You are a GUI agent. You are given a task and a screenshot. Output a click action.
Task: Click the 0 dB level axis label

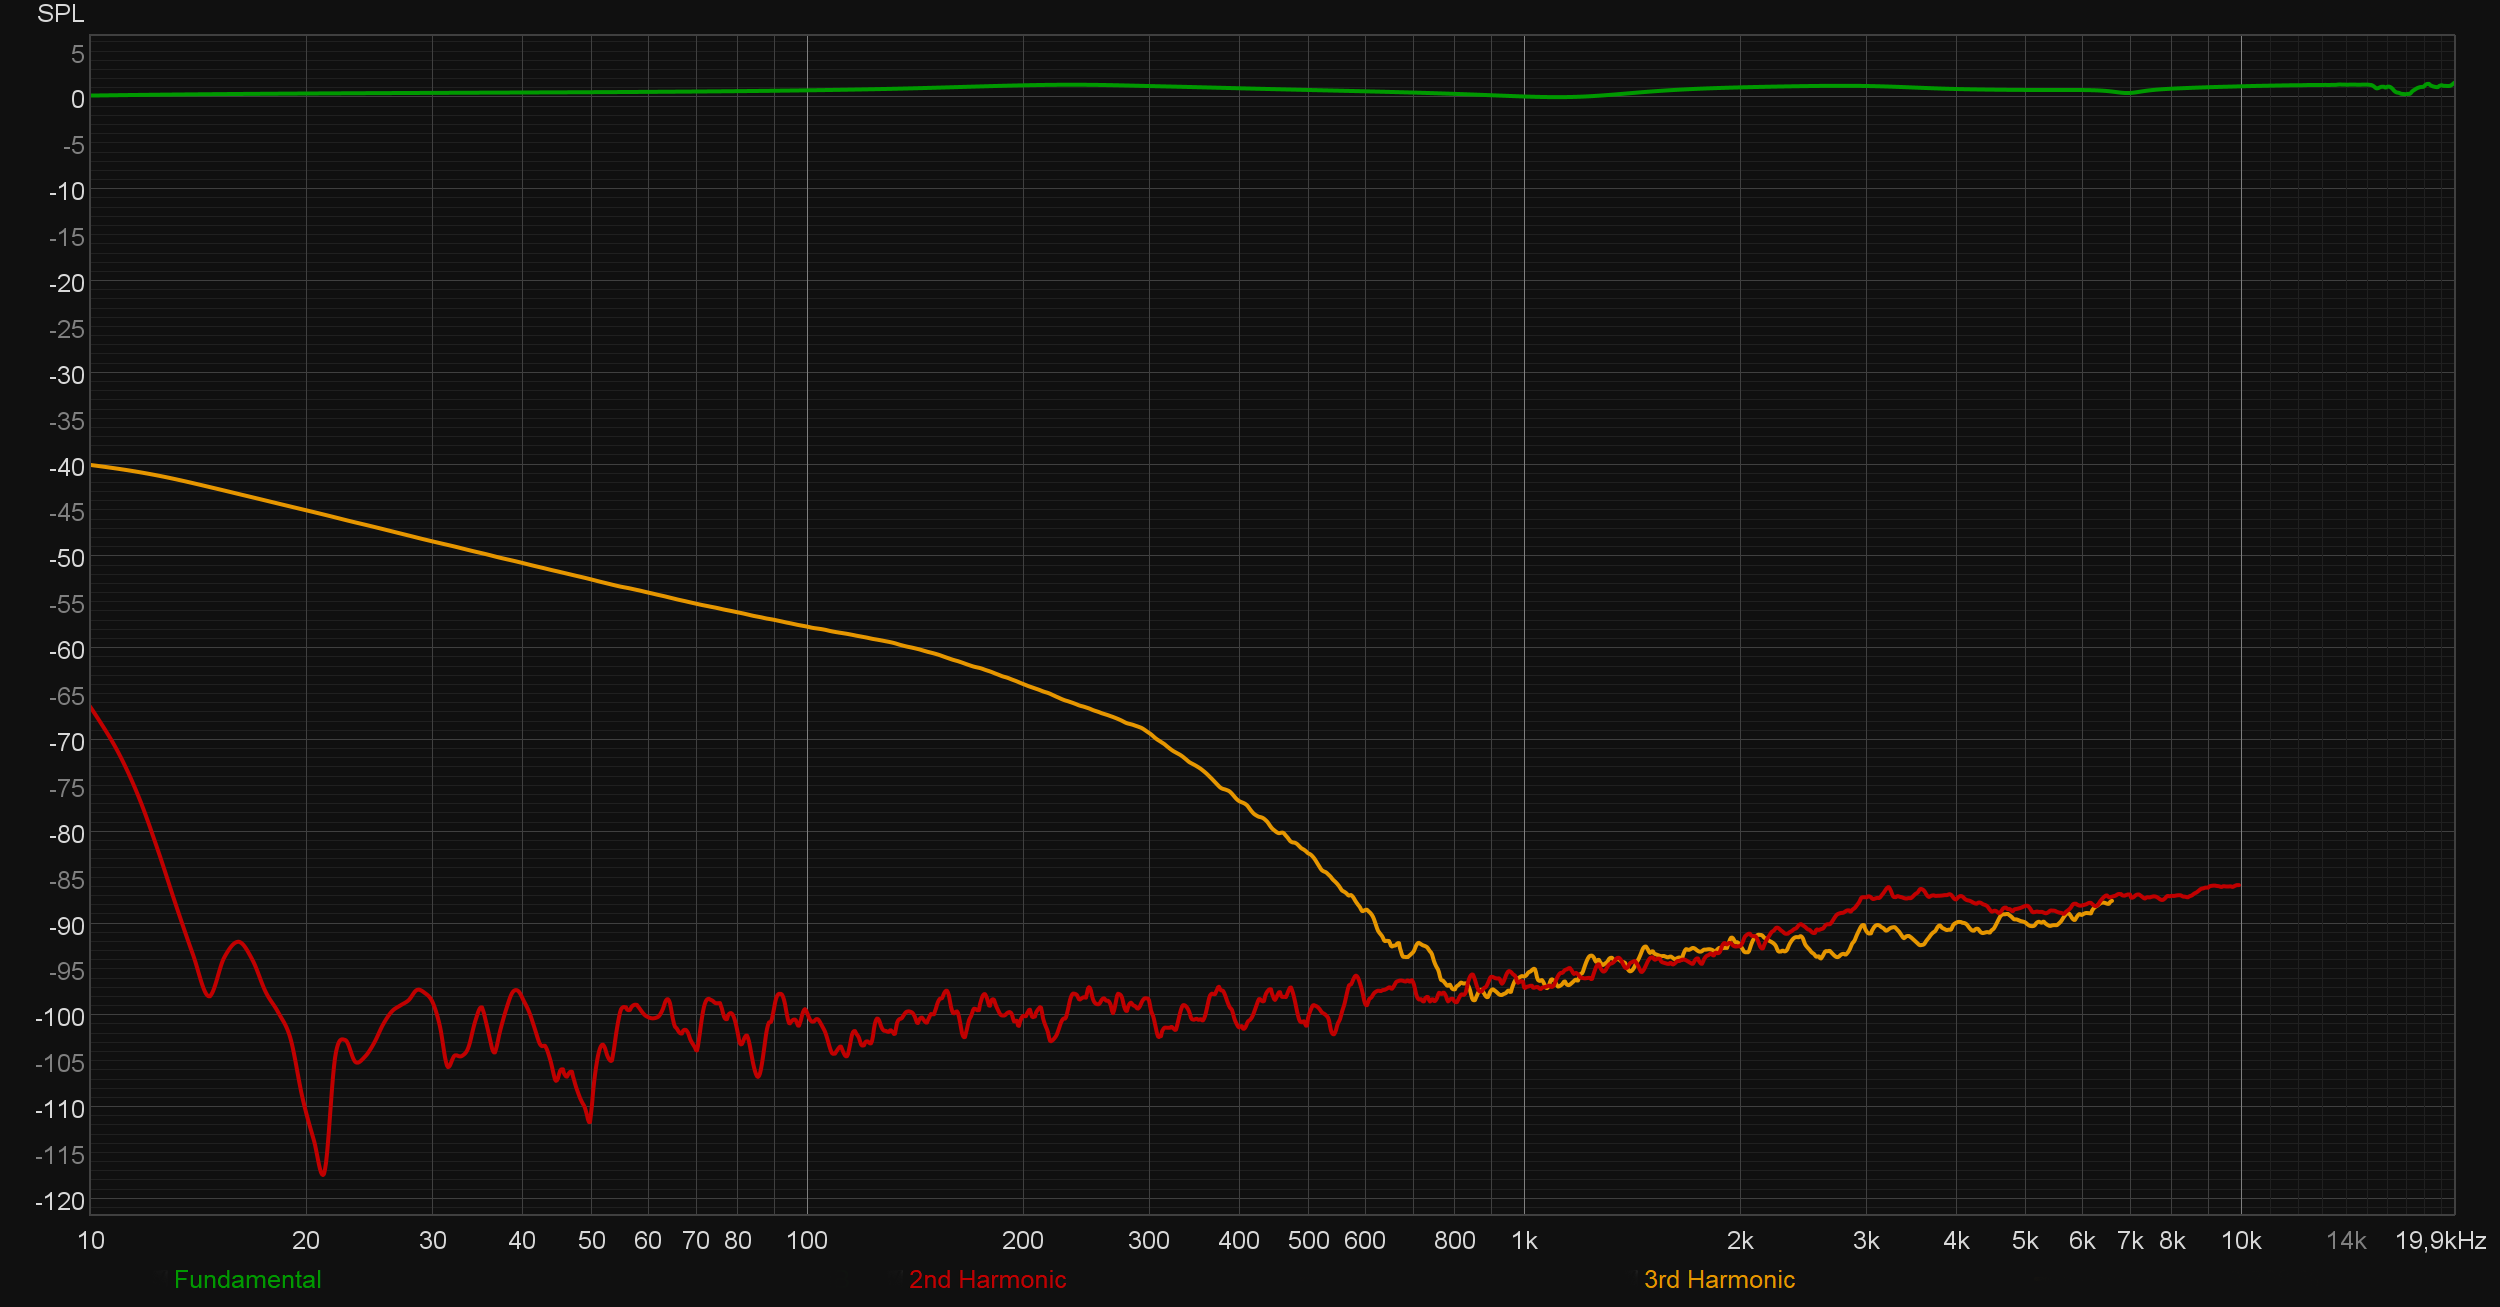click(77, 100)
